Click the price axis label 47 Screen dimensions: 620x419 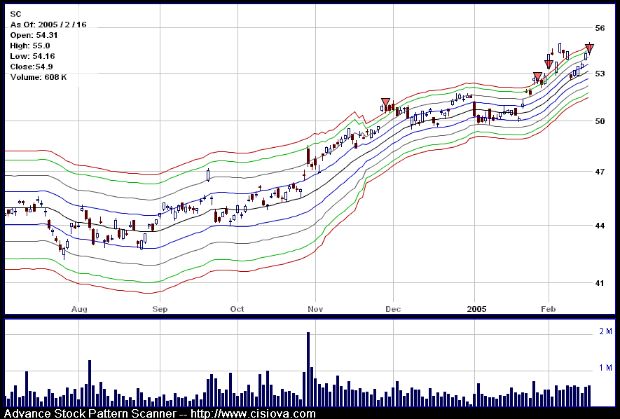click(600, 172)
